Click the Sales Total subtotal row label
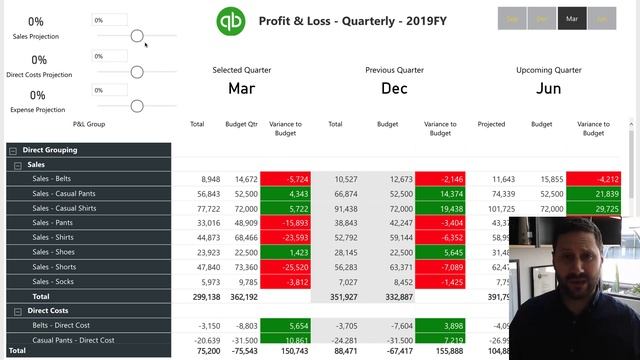Image resolution: width=640 pixels, height=360 pixels. coord(41,296)
